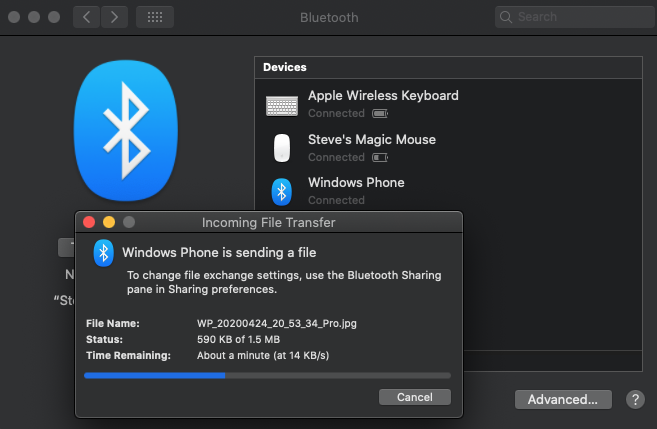The height and width of the screenshot is (429, 657).
Task: Focus the Search field
Action: [x=574, y=17]
